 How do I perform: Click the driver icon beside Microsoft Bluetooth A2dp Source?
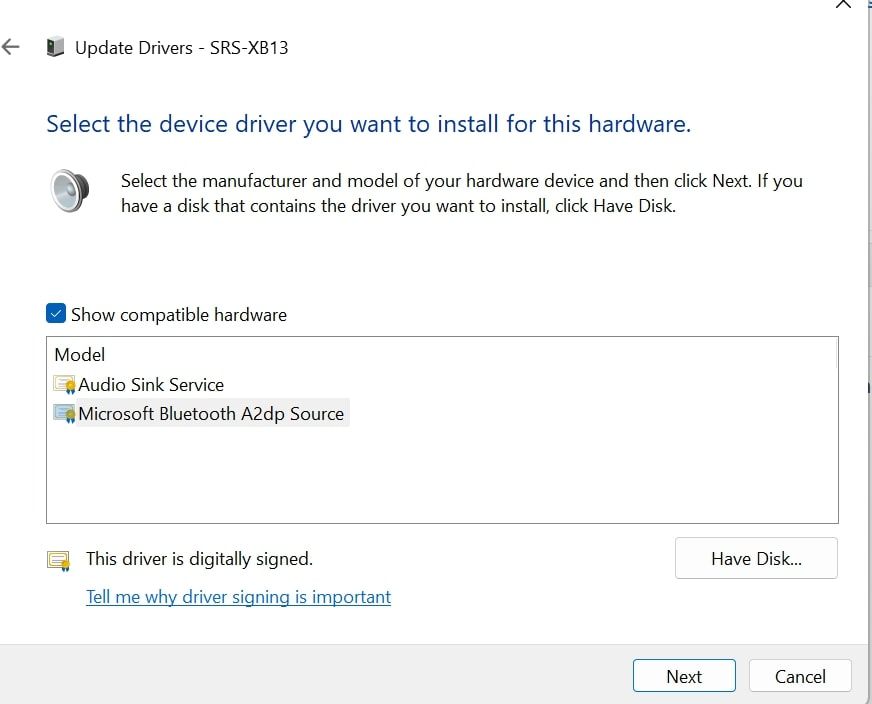pyautogui.click(x=62, y=413)
